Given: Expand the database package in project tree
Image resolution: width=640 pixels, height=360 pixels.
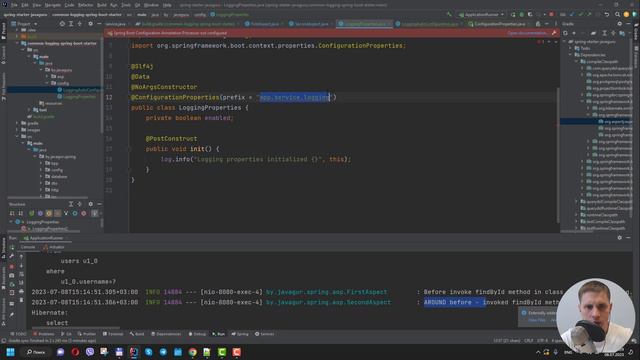Looking at the screenshot, I should tap(41, 177).
